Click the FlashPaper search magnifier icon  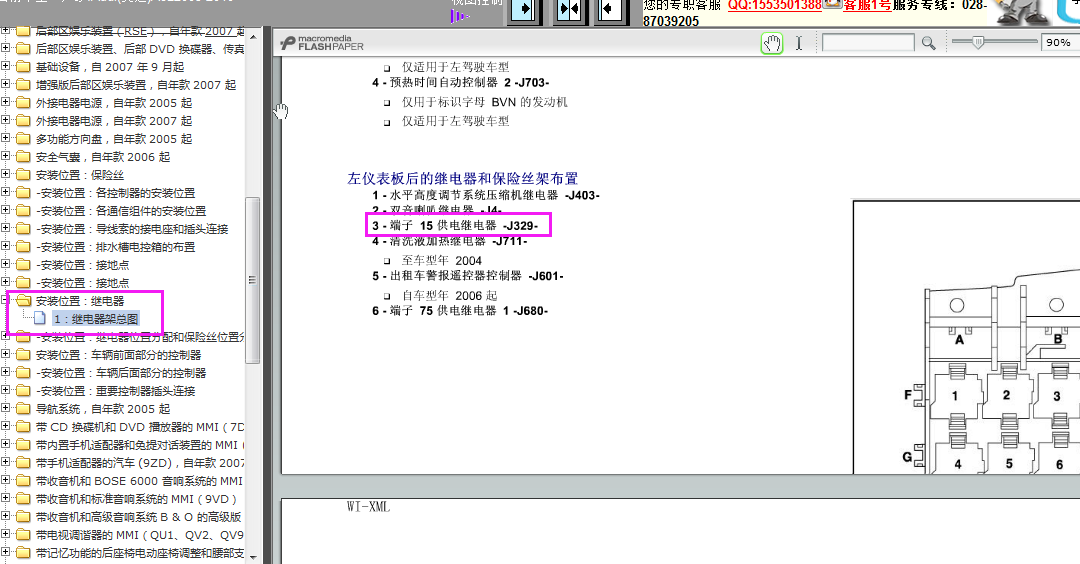pyautogui.click(x=928, y=43)
